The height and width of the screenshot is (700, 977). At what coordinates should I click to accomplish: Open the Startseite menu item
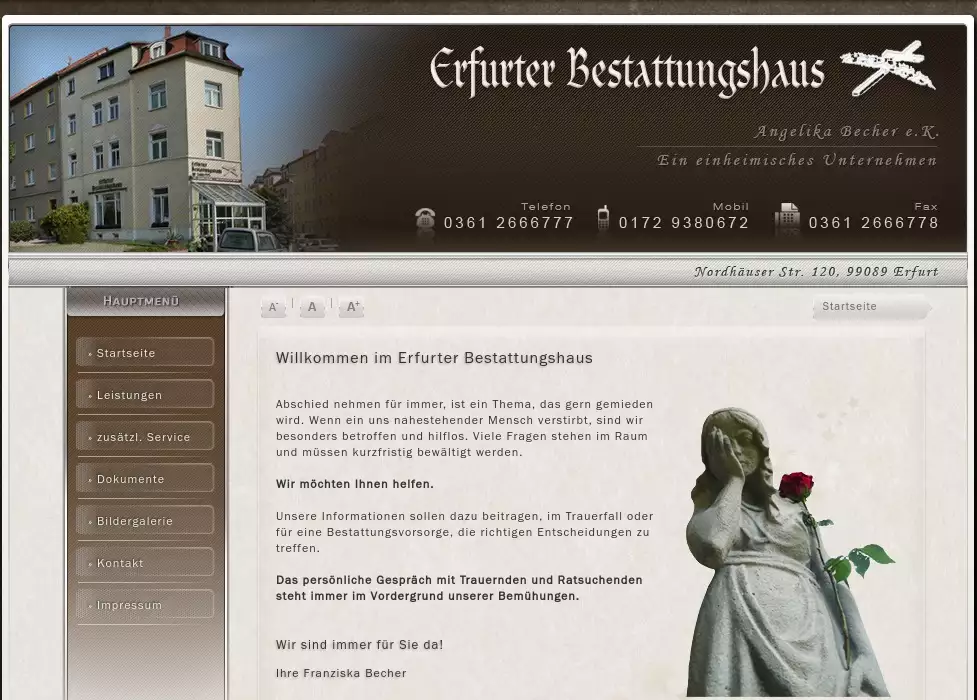pyautogui.click(x=145, y=353)
